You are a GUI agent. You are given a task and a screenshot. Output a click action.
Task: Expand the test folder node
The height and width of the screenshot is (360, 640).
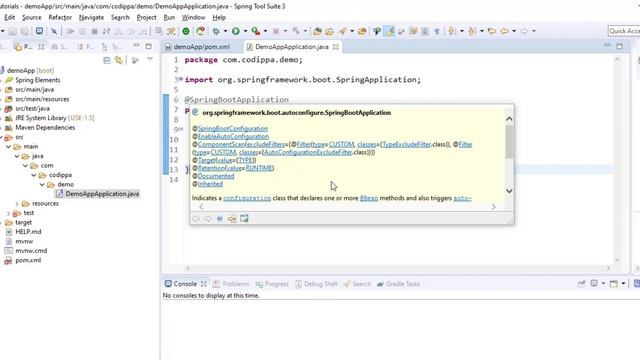coord(9,213)
